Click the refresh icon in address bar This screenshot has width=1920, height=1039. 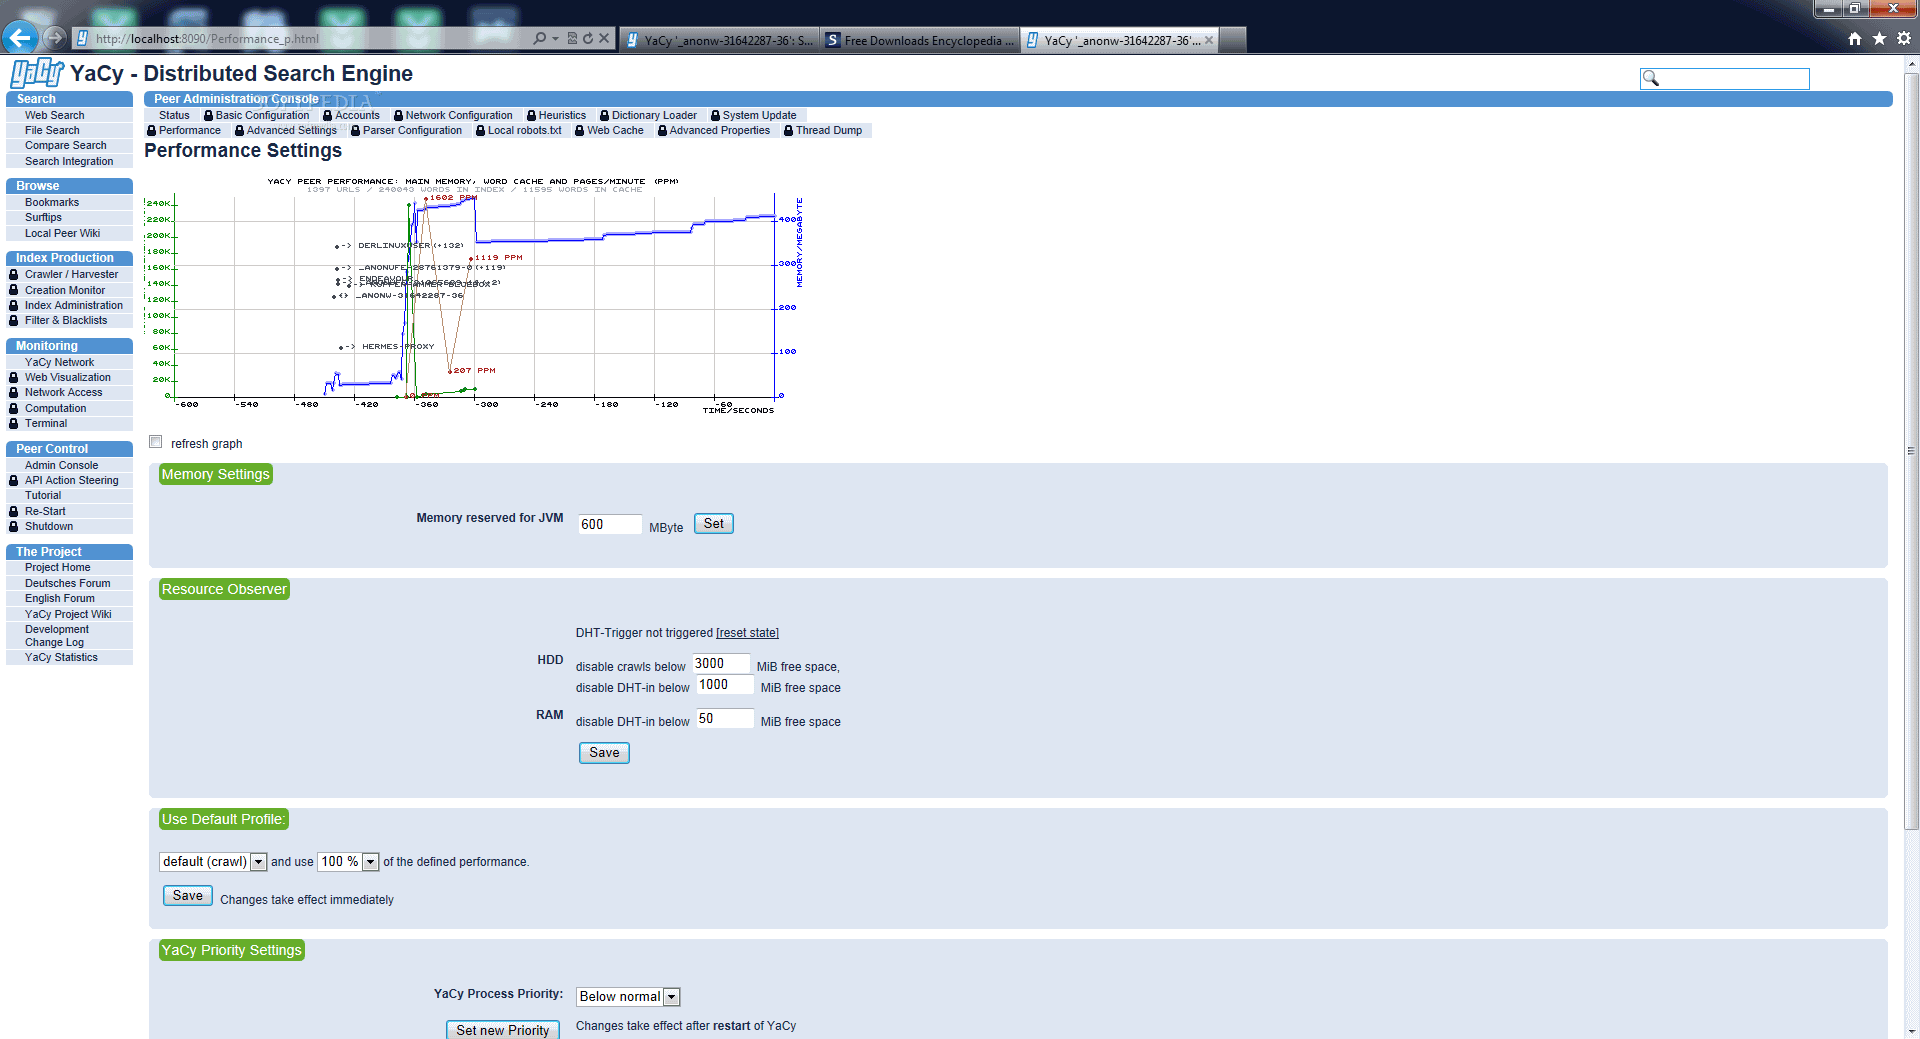coord(588,39)
